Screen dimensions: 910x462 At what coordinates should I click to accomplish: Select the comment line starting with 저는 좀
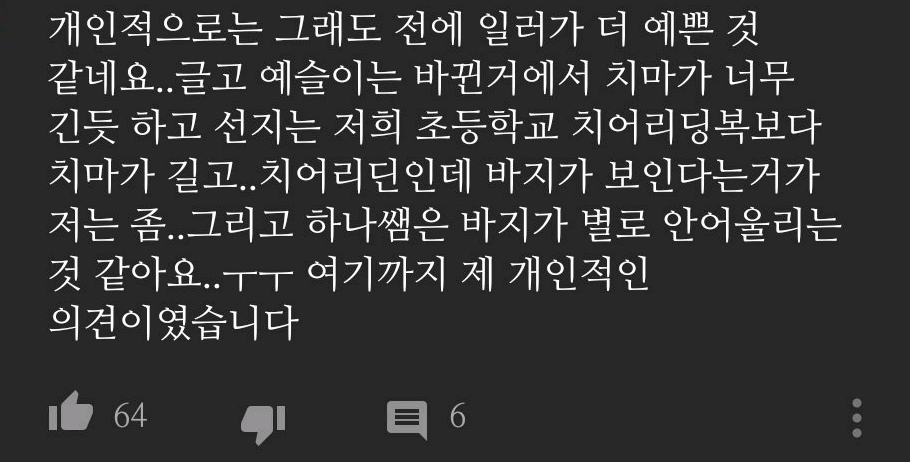coord(445,223)
